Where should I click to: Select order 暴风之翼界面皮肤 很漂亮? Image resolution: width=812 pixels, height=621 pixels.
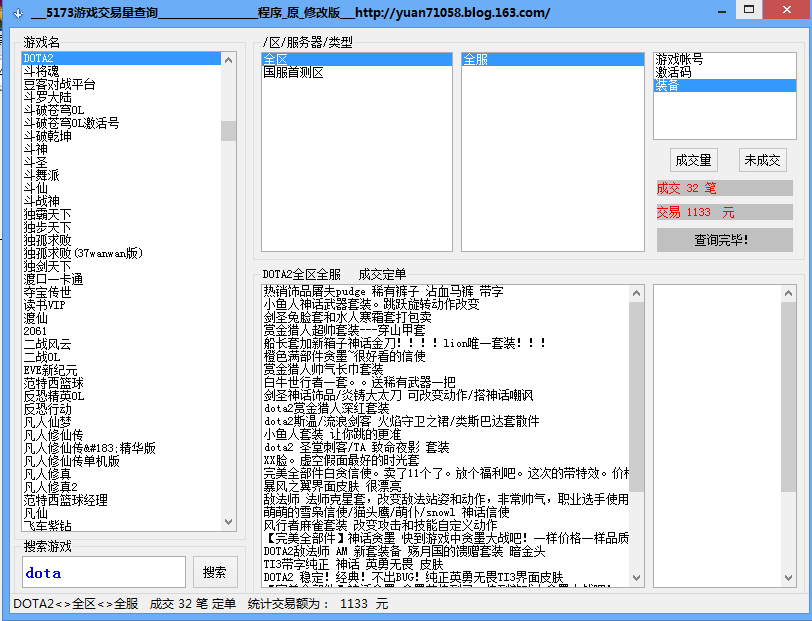coord(445,486)
